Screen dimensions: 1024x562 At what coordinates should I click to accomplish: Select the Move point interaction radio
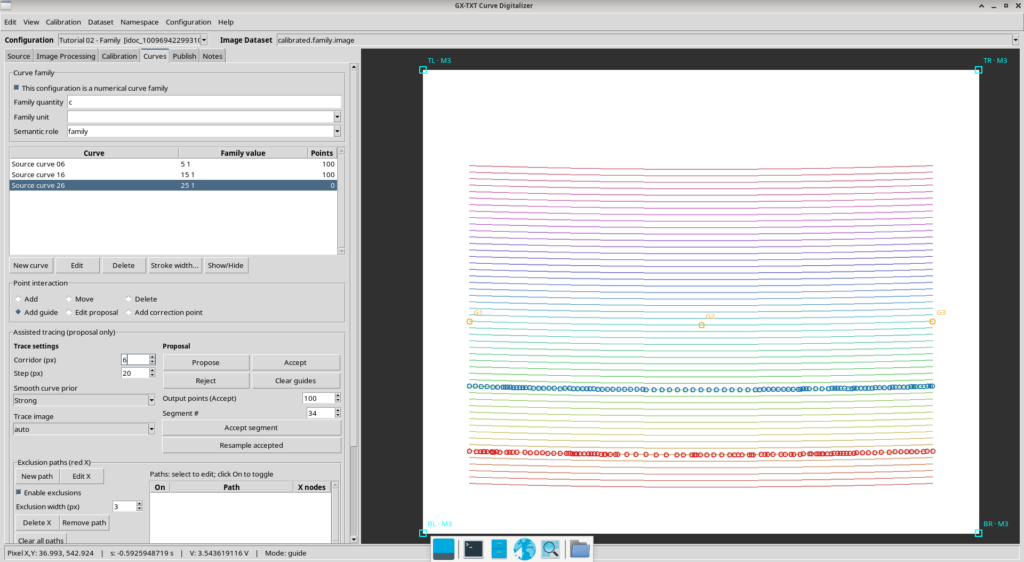pyautogui.click(x=69, y=299)
